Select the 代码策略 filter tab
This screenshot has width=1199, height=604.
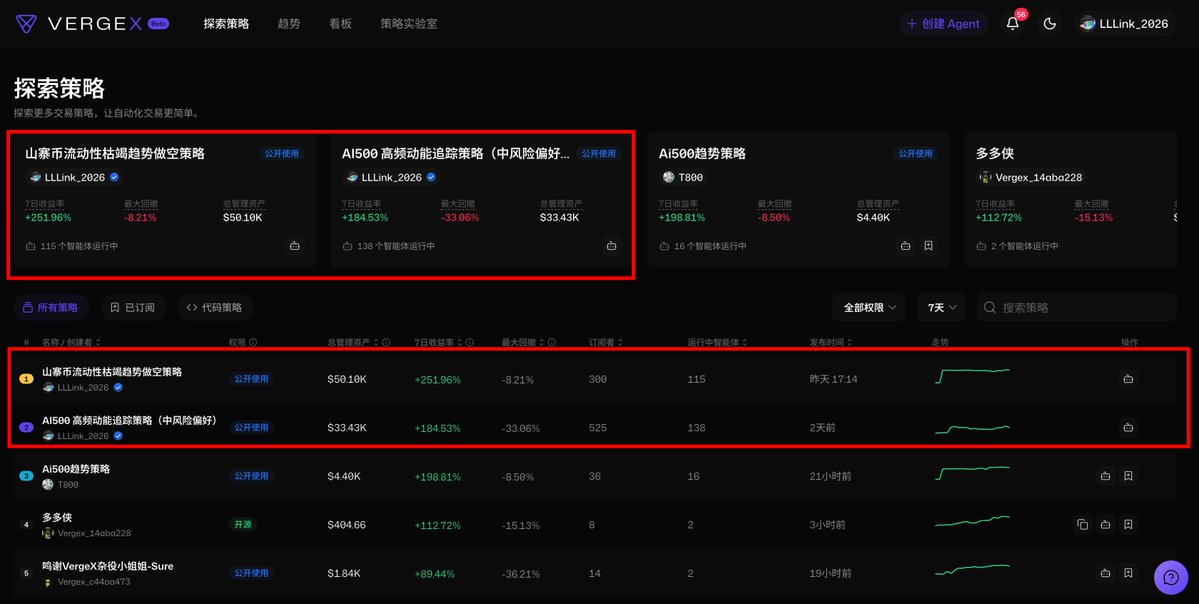point(215,307)
